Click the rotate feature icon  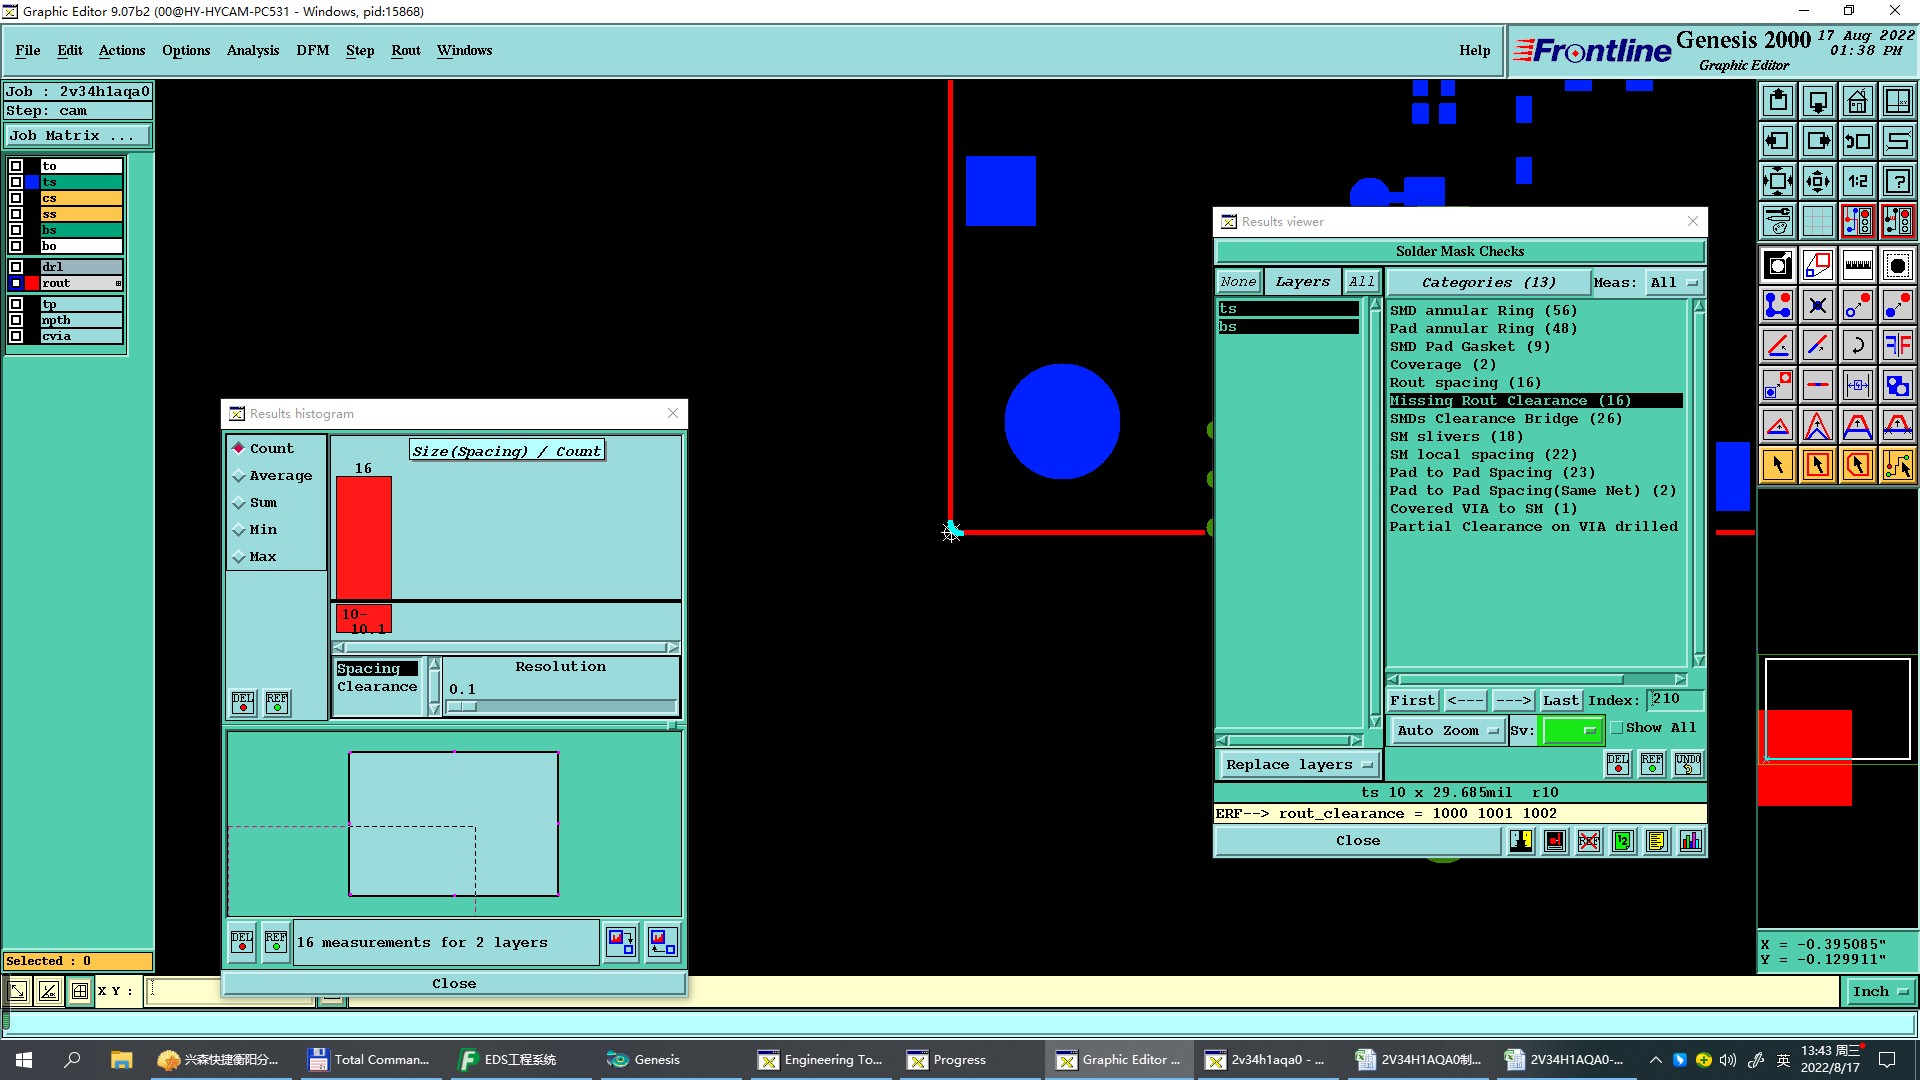(1857, 345)
